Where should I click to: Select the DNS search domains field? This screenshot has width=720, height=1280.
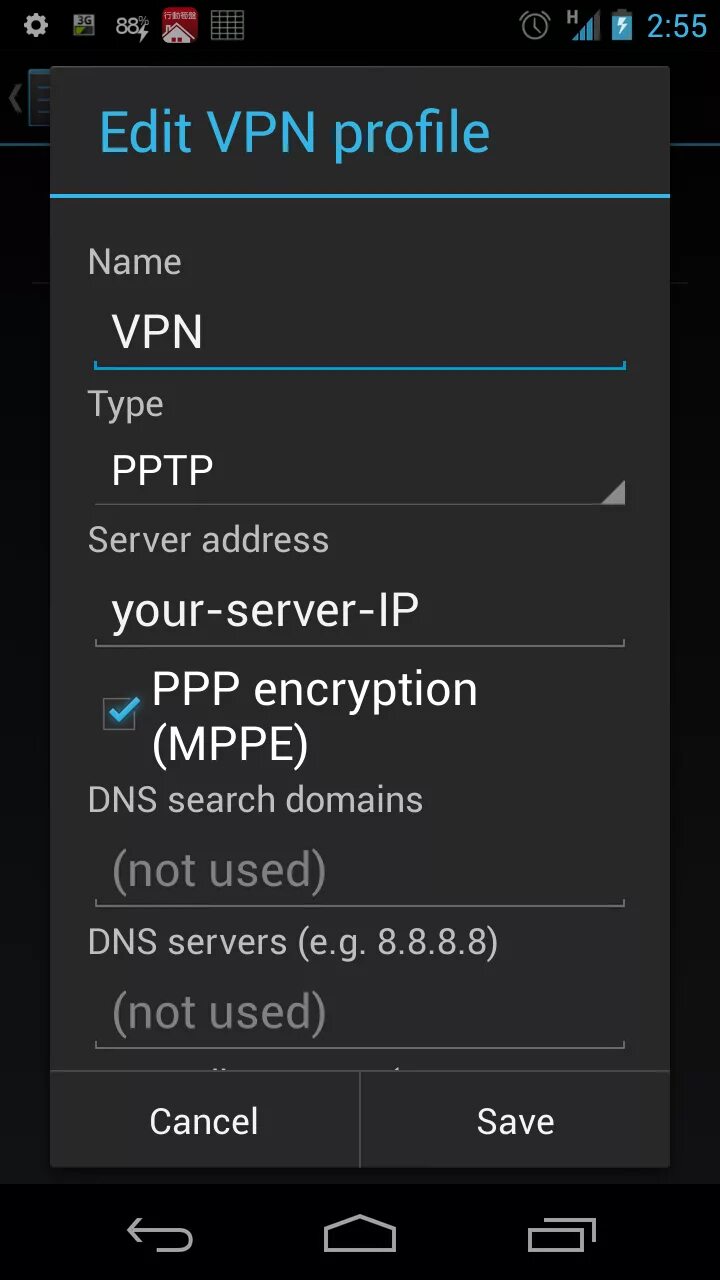tap(360, 871)
